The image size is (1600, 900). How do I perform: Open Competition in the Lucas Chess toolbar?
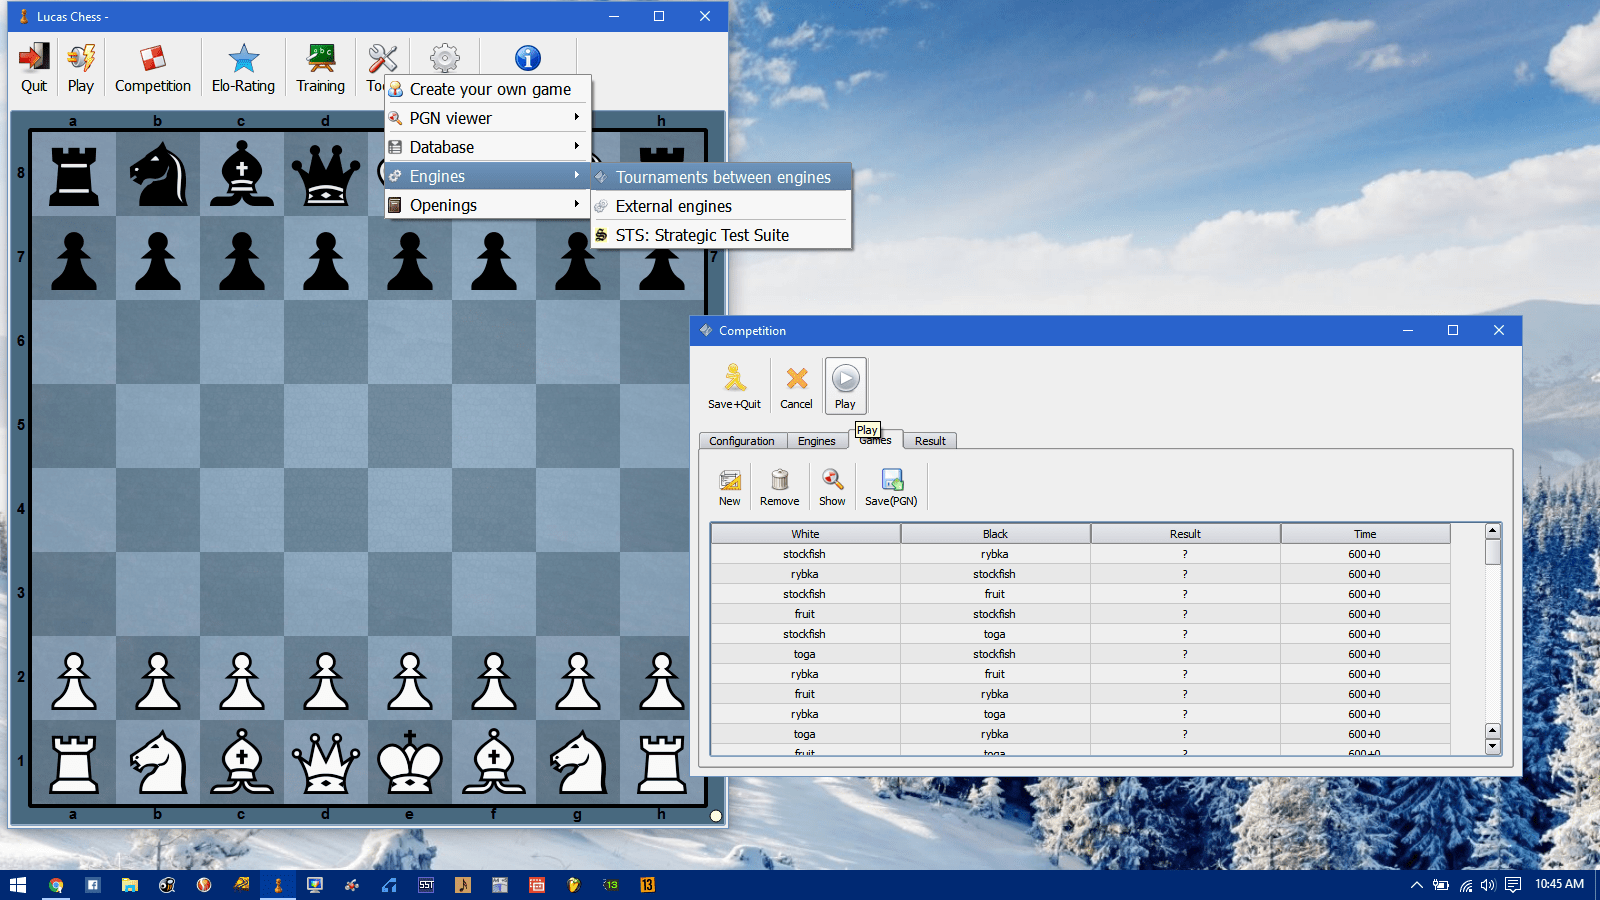pyautogui.click(x=153, y=68)
